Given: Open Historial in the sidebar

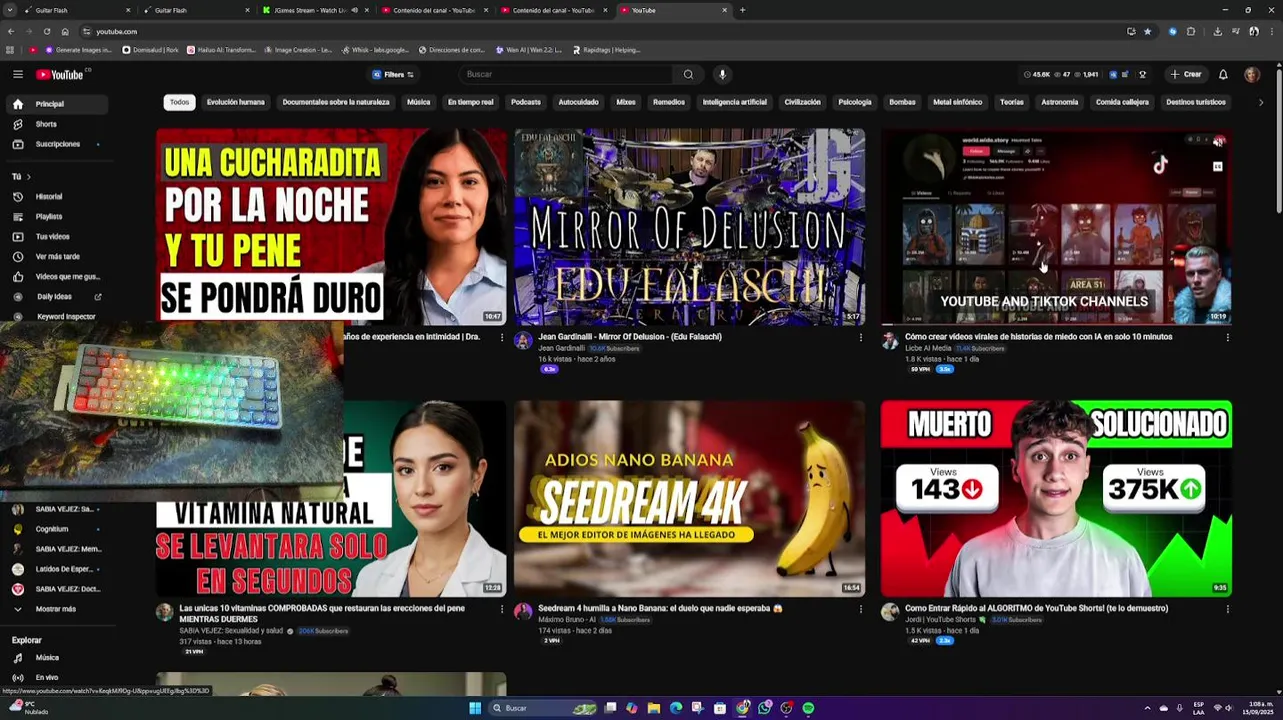Looking at the screenshot, I should click(49, 197).
